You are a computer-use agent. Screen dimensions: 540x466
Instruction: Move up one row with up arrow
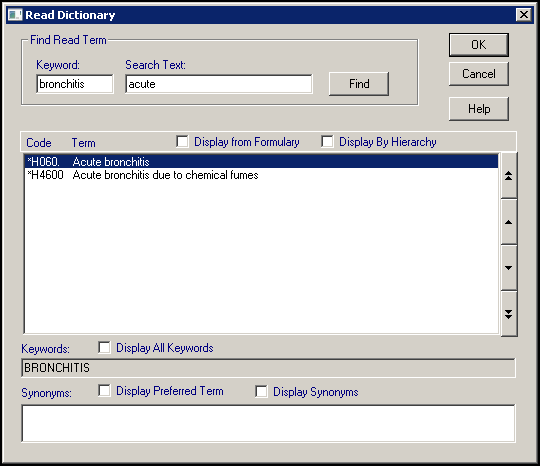coord(509,222)
